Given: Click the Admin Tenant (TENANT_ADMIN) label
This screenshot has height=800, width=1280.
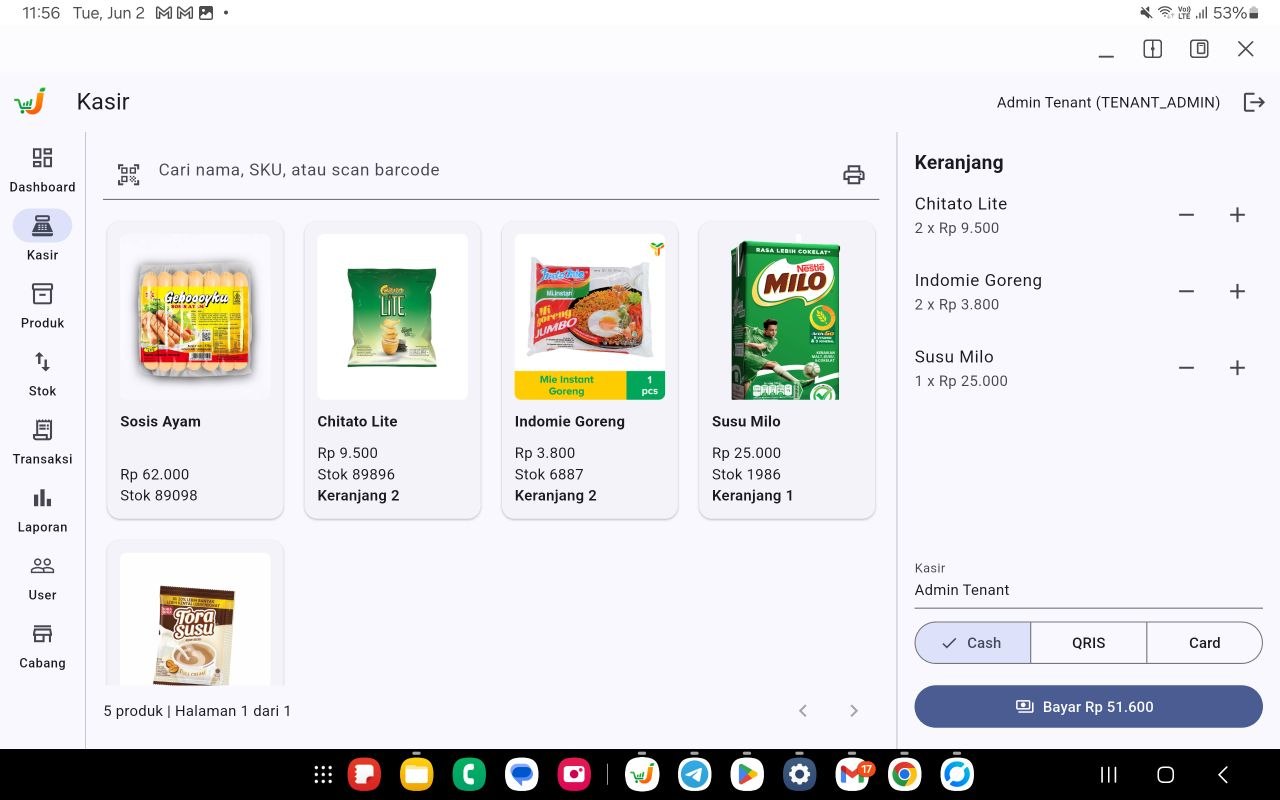Looking at the screenshot, I should click(1108, 103).
